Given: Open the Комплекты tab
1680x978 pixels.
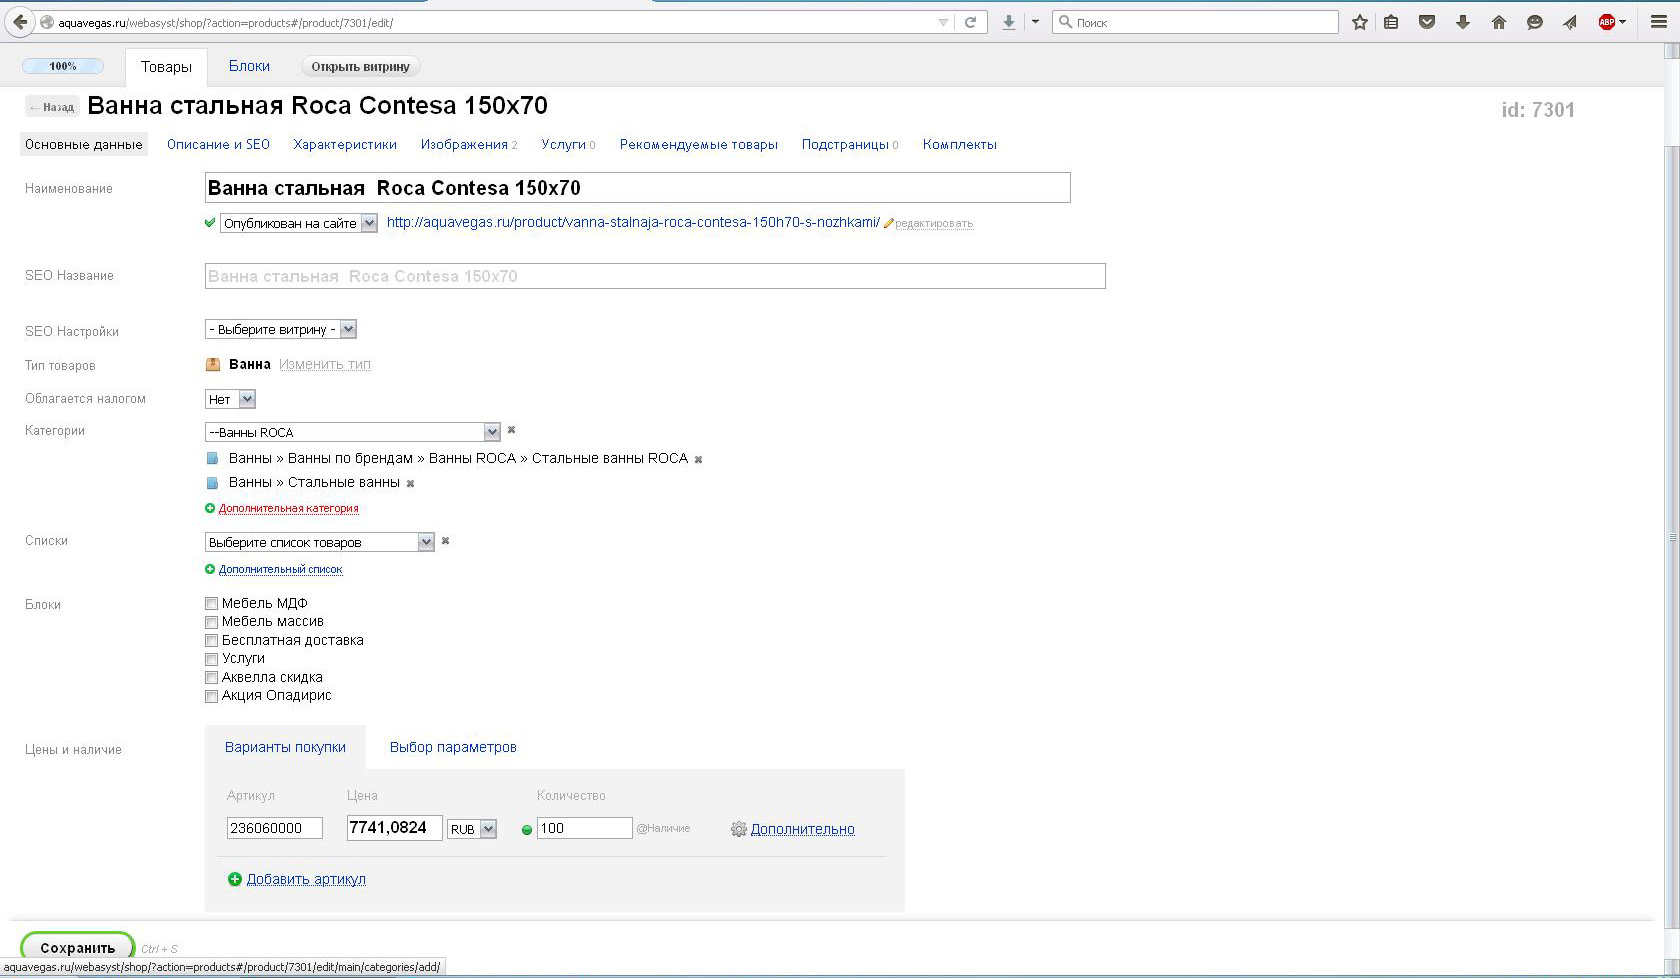Looking at the screenshot, I should pos(960,145).
